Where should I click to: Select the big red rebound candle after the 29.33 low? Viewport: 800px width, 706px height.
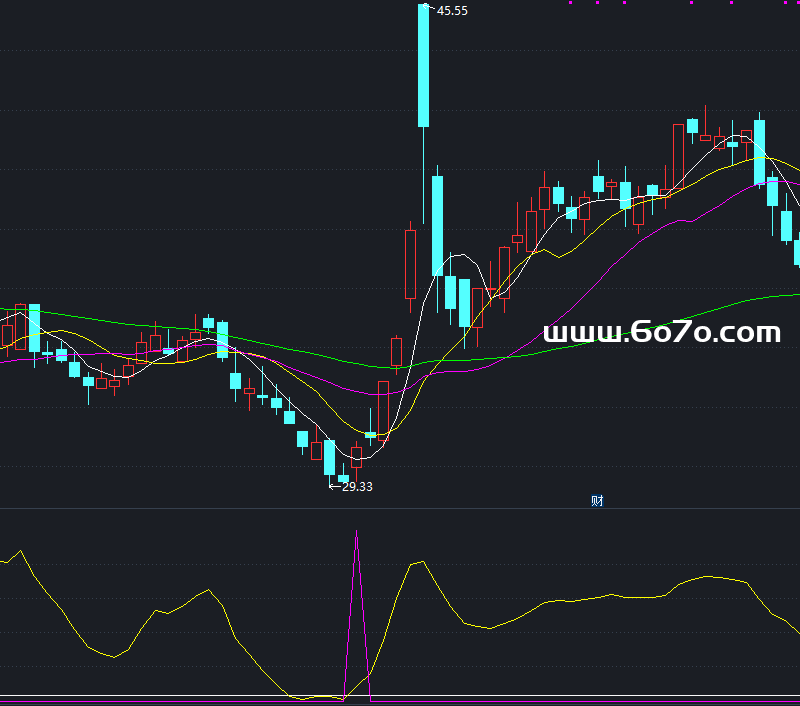pyautogui.click(x=383, y=410)
